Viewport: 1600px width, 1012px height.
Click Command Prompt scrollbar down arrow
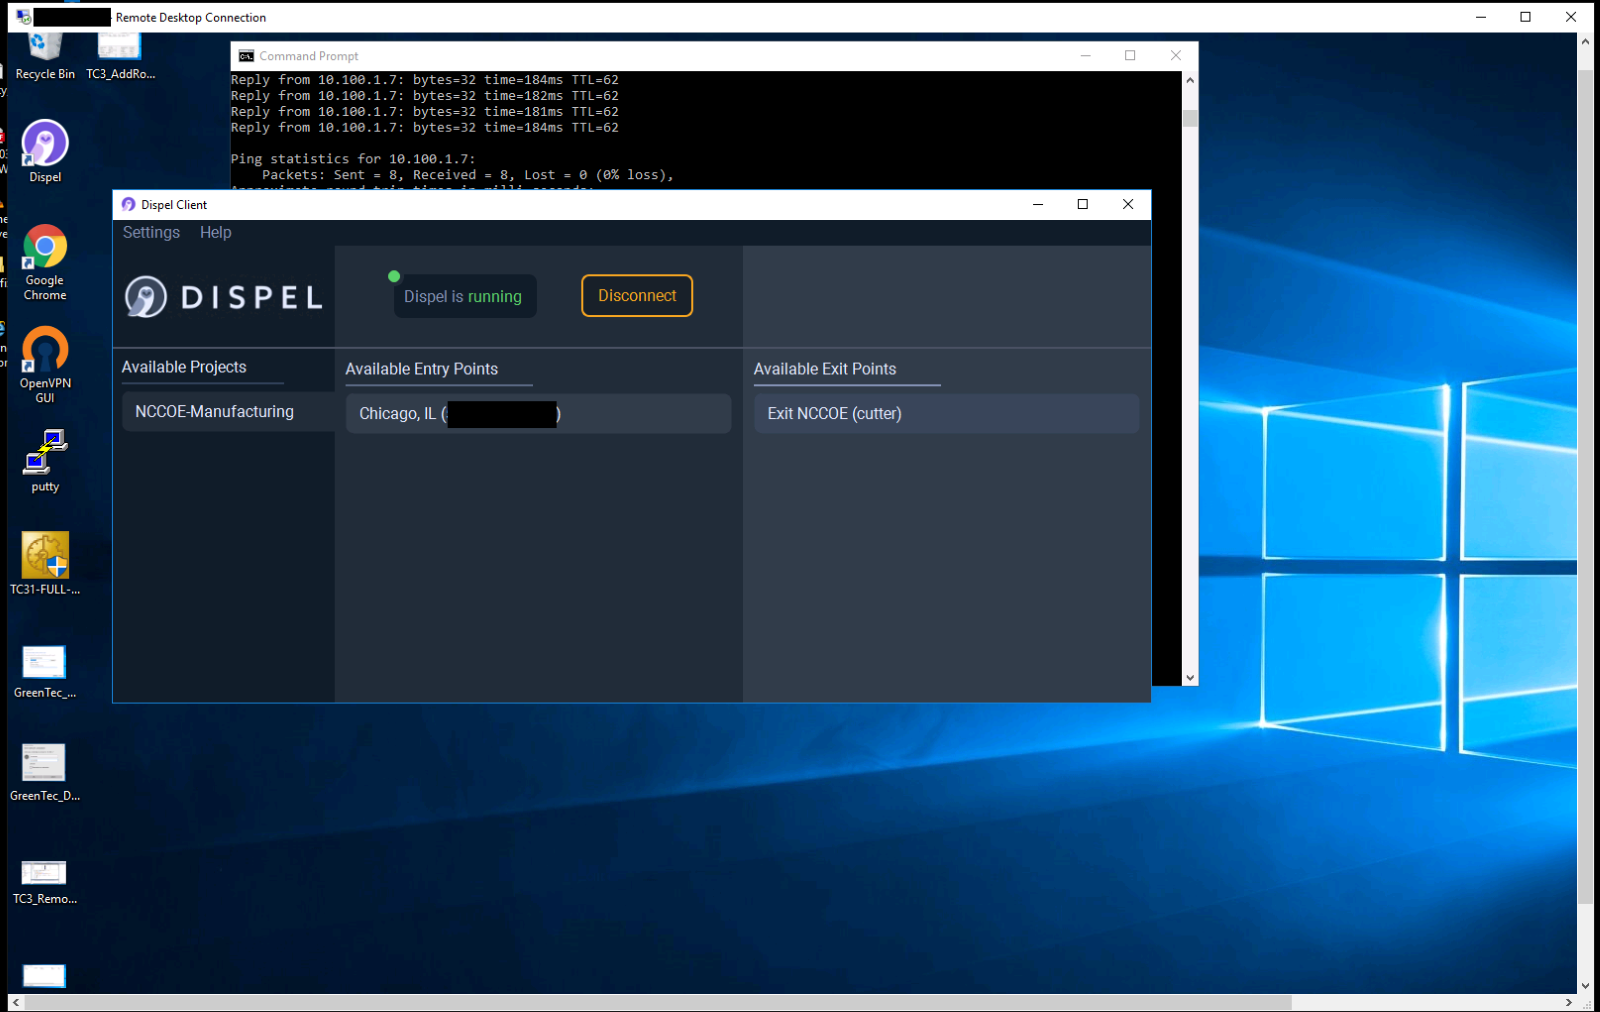click(x=1190, y=677)
